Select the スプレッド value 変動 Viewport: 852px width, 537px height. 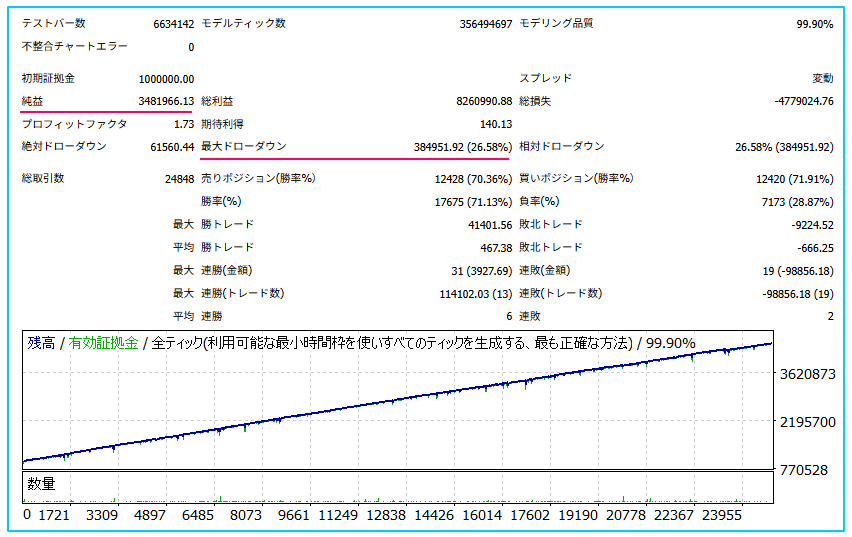coord(822,79)
